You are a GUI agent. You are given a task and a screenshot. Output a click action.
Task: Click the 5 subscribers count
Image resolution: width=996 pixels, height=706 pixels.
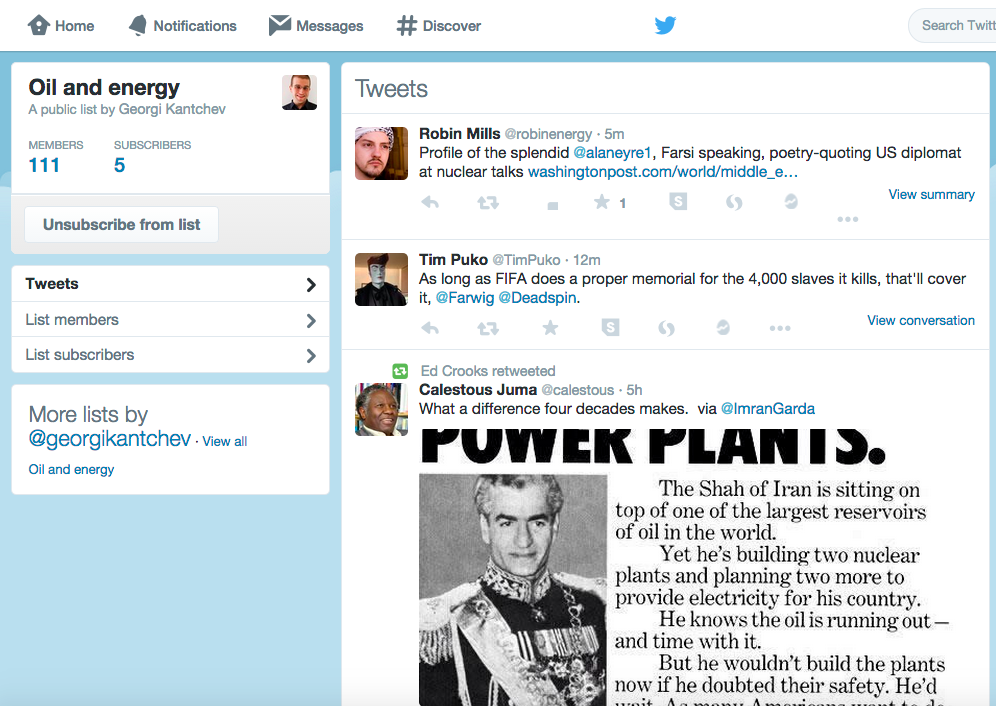119,165
